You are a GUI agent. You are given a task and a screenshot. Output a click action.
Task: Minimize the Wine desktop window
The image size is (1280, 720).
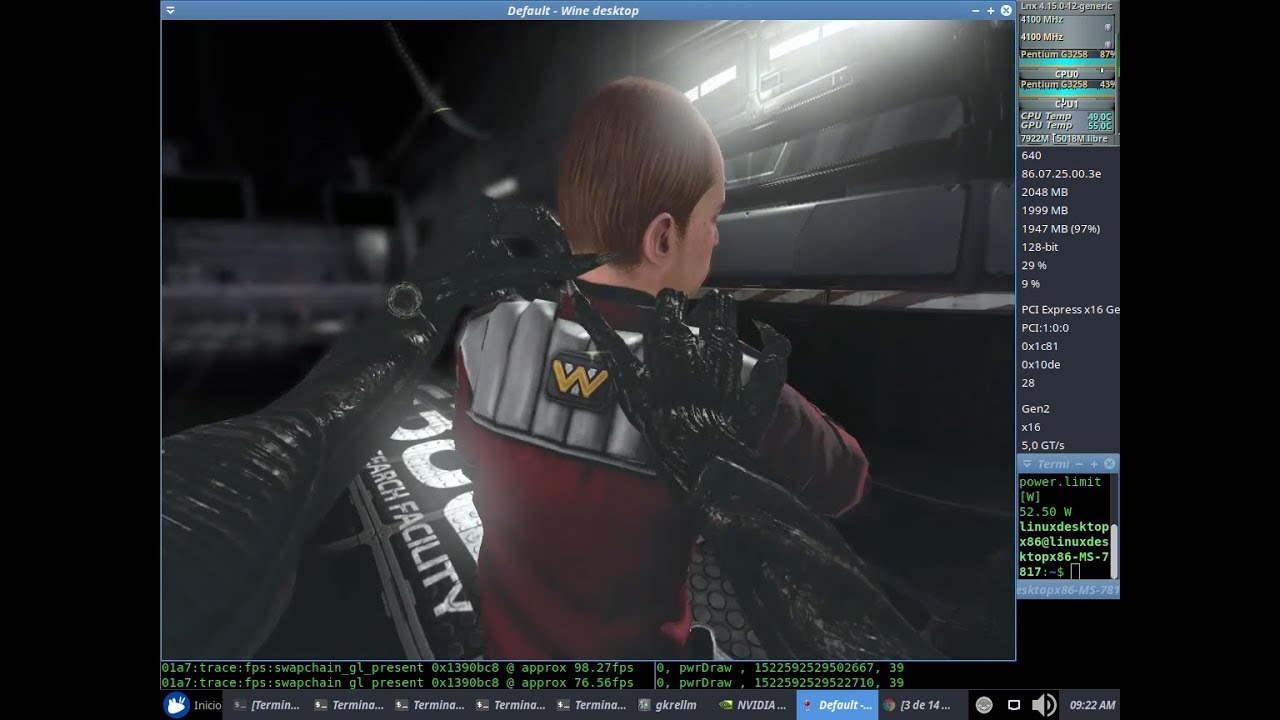(x=976, y=10)
